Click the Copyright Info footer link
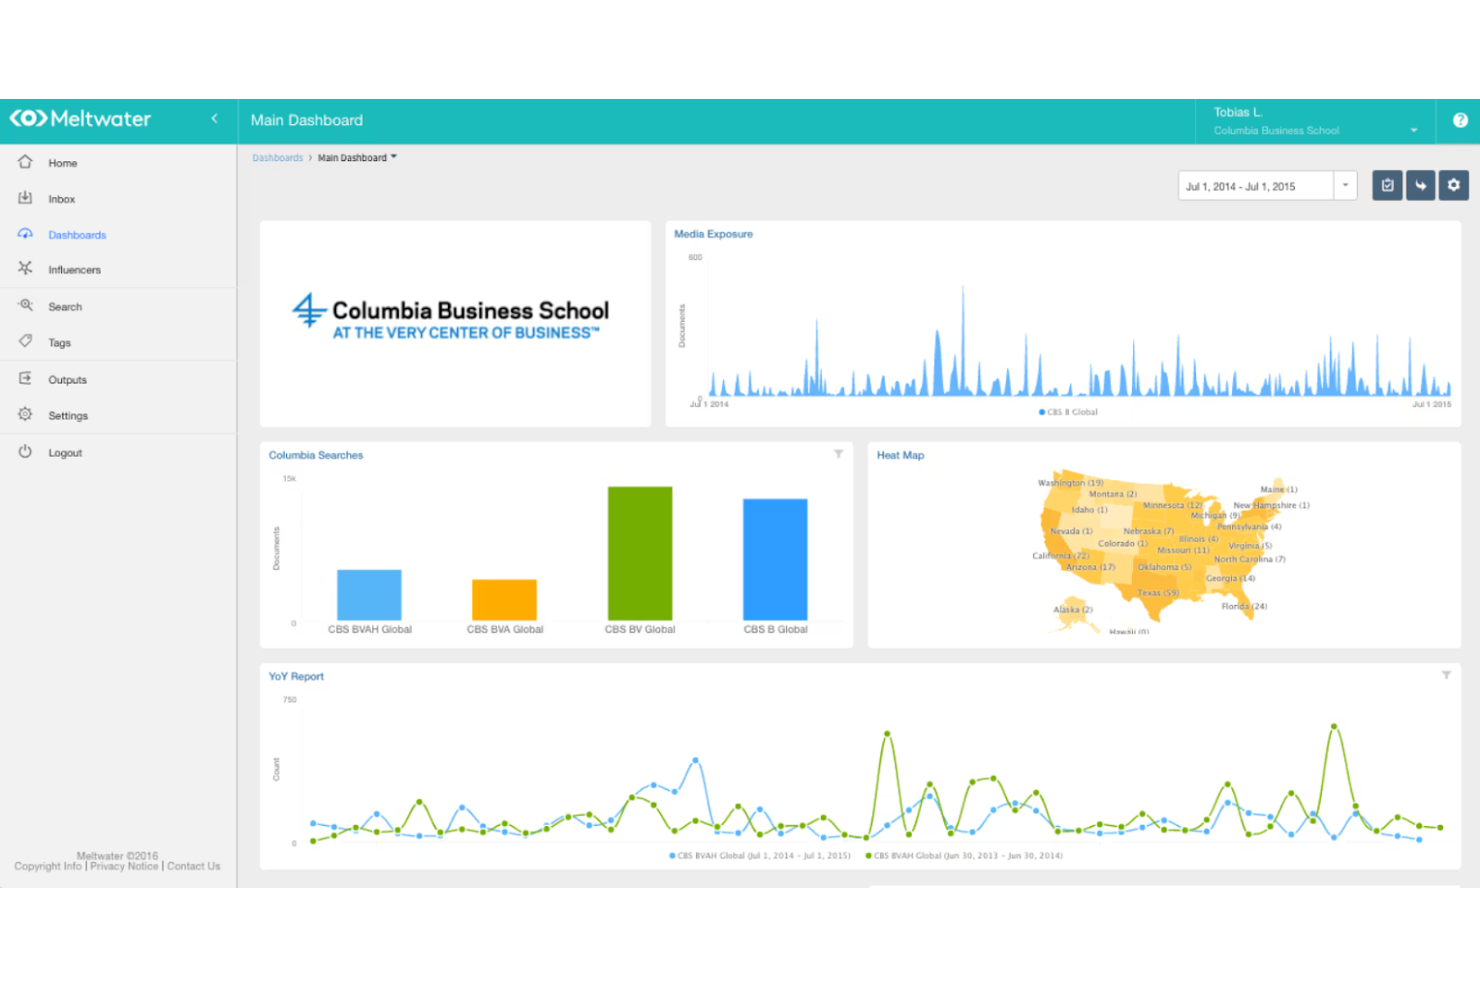This screenshot has height=987, width=1480. pyautogui.click(x=48, y=867)
